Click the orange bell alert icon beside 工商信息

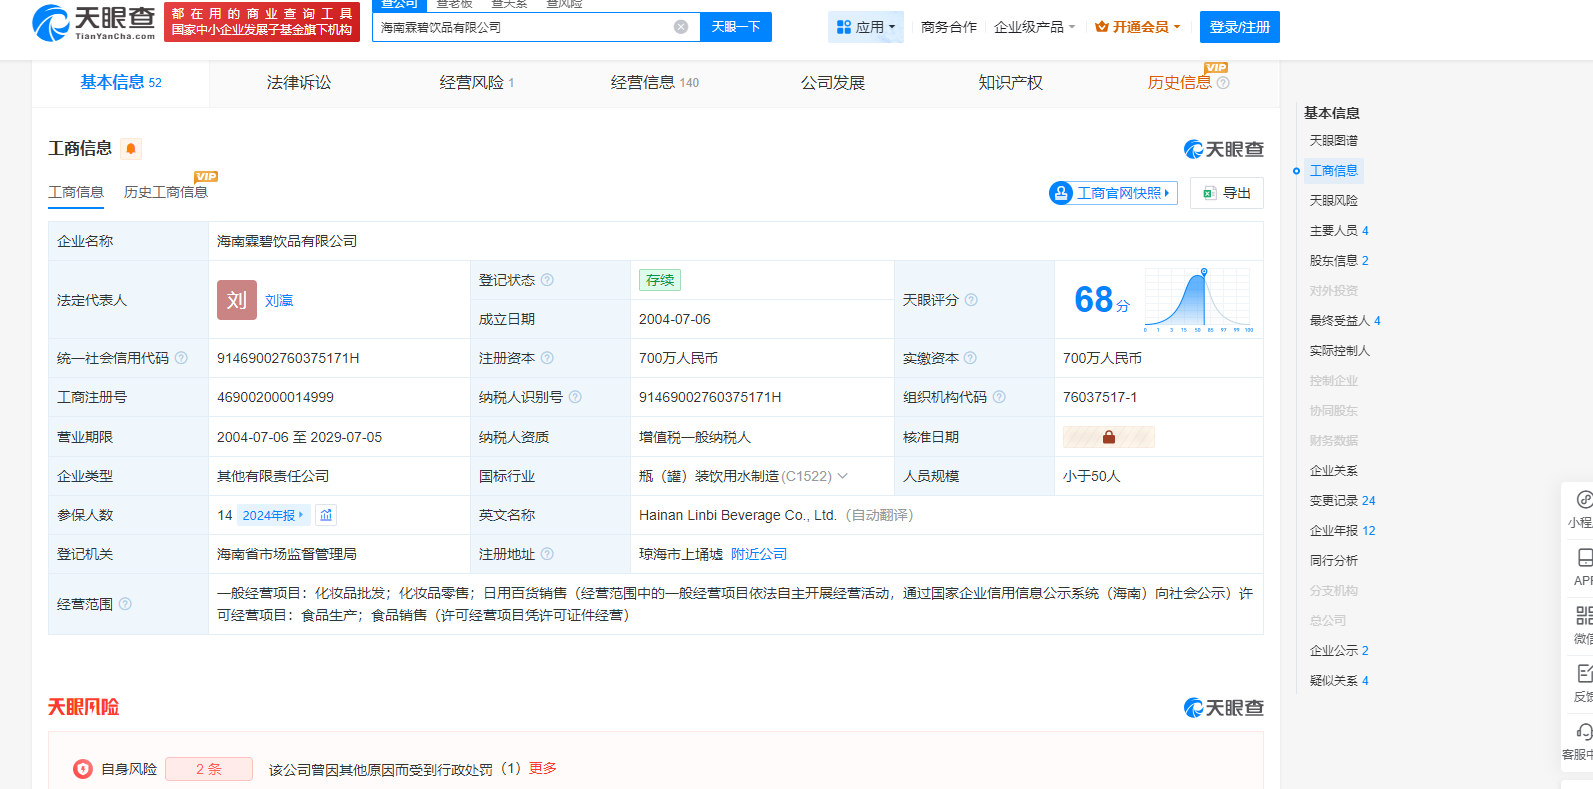coord(130,149)
